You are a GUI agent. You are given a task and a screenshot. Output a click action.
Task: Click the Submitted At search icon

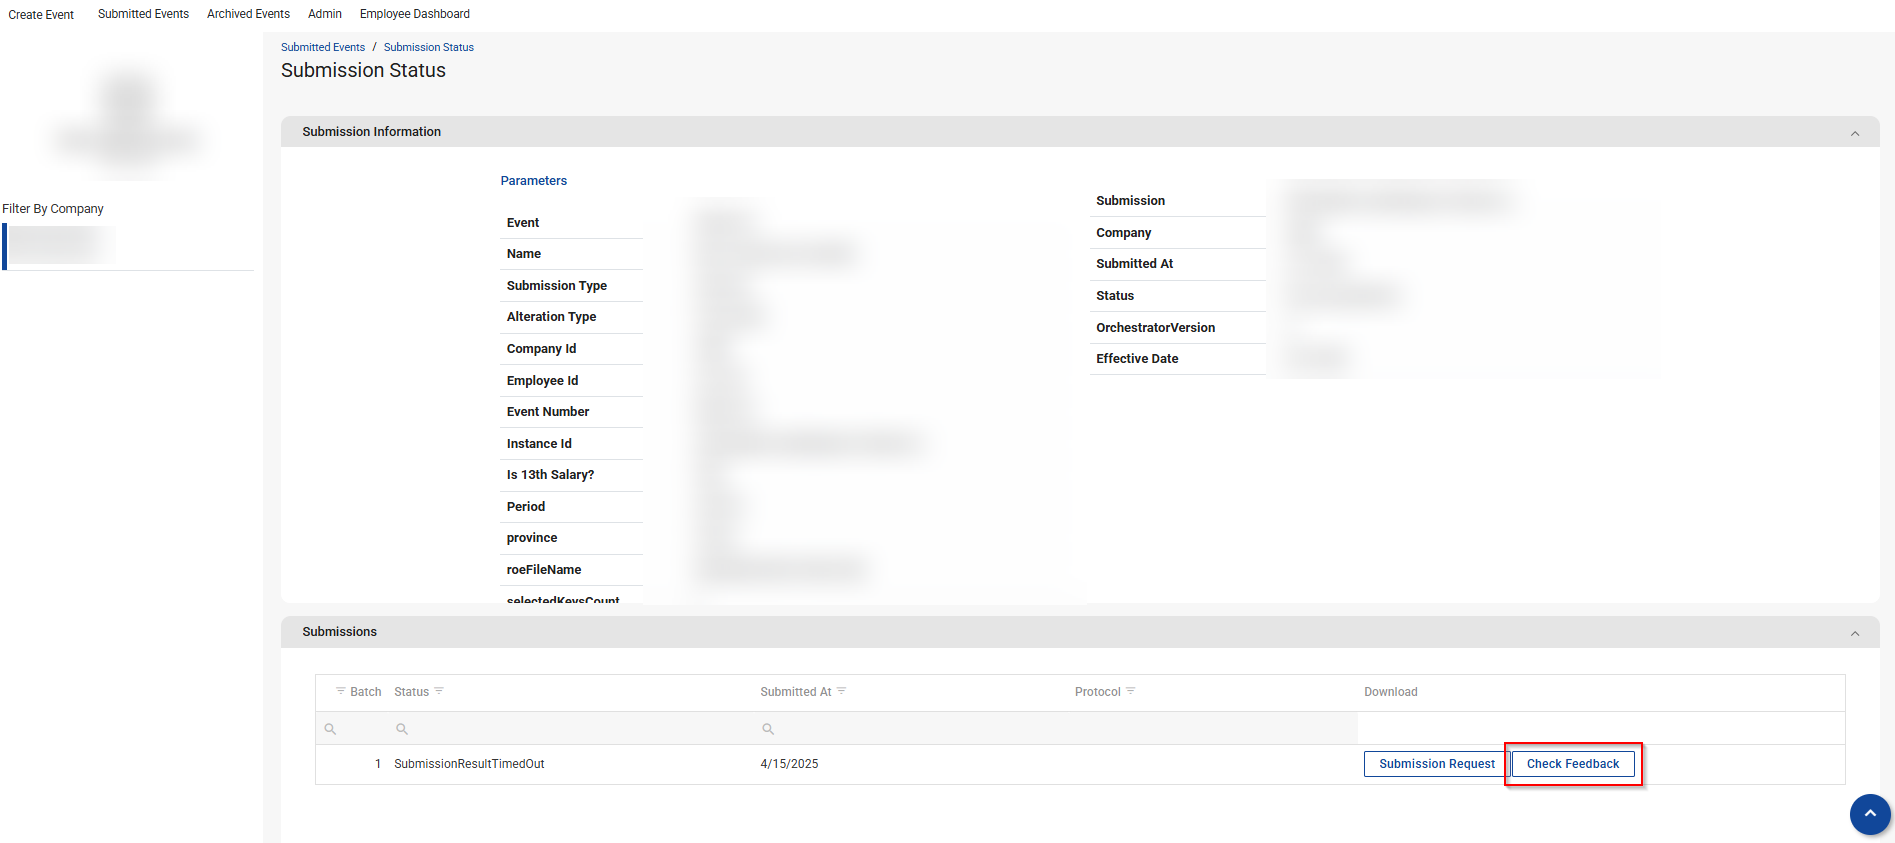coord(768,729)
